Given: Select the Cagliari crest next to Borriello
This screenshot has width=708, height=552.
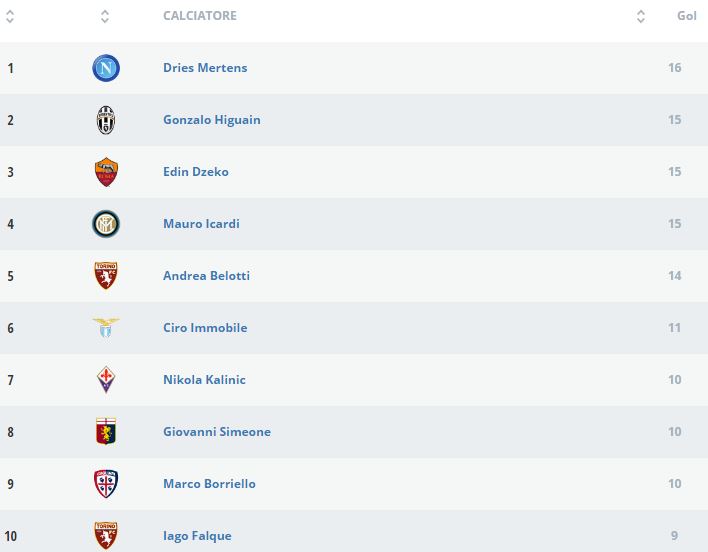Looking at the screenshot, I should pyautogui.click(x=106, y=484).
